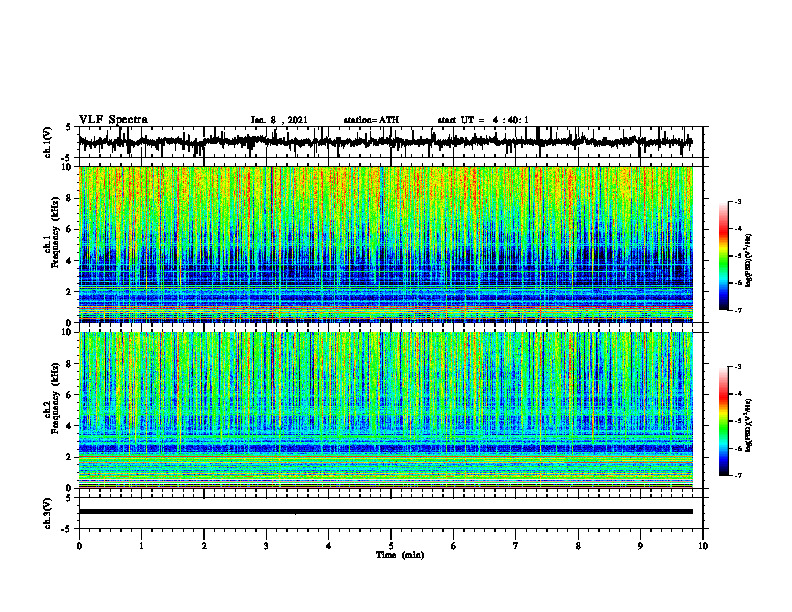This screenshot has height=612, width=792.
Task: Click the "-3" tick on ch.1 colorbar
Action: pos(737,201)
